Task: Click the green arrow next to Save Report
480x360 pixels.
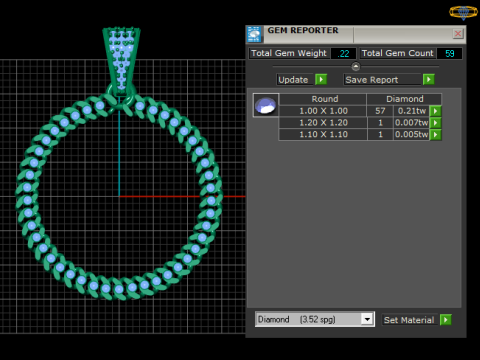Action: click(x=429, y=80)
